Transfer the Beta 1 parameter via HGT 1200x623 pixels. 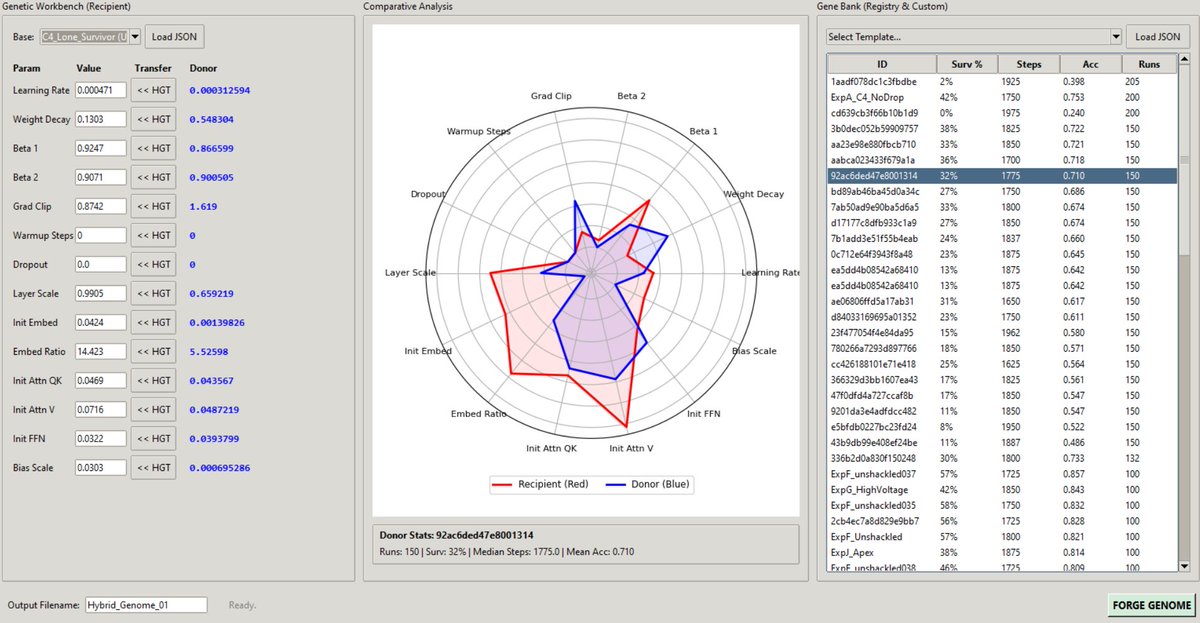click(x=153, y=148)
